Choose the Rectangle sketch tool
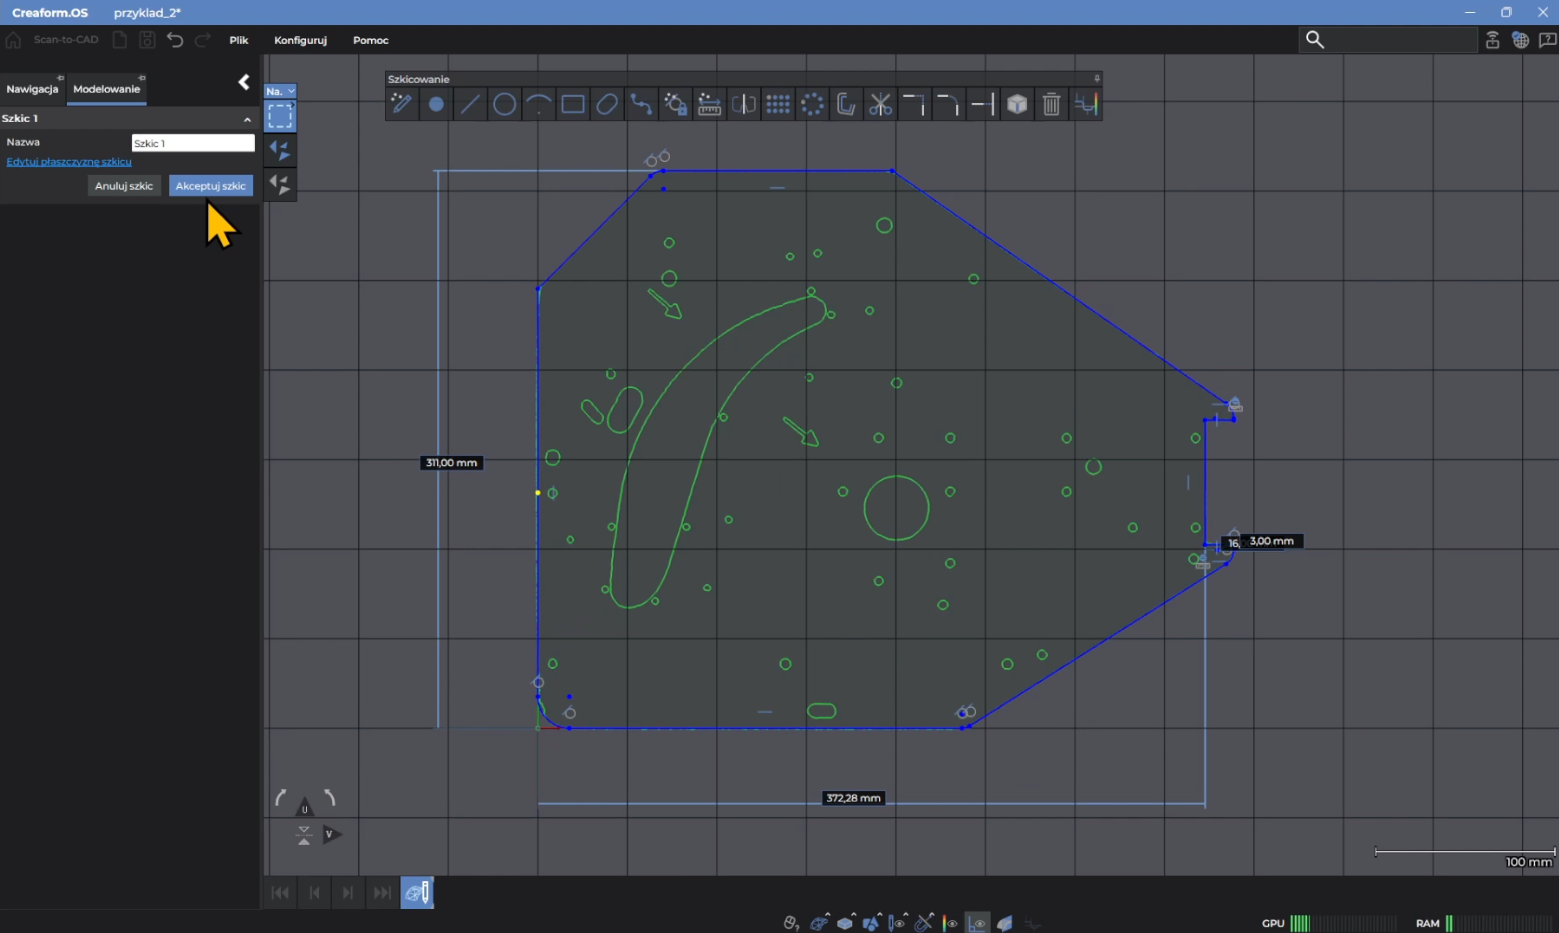This screenshot has height=933, width=1559. point(573,104)
